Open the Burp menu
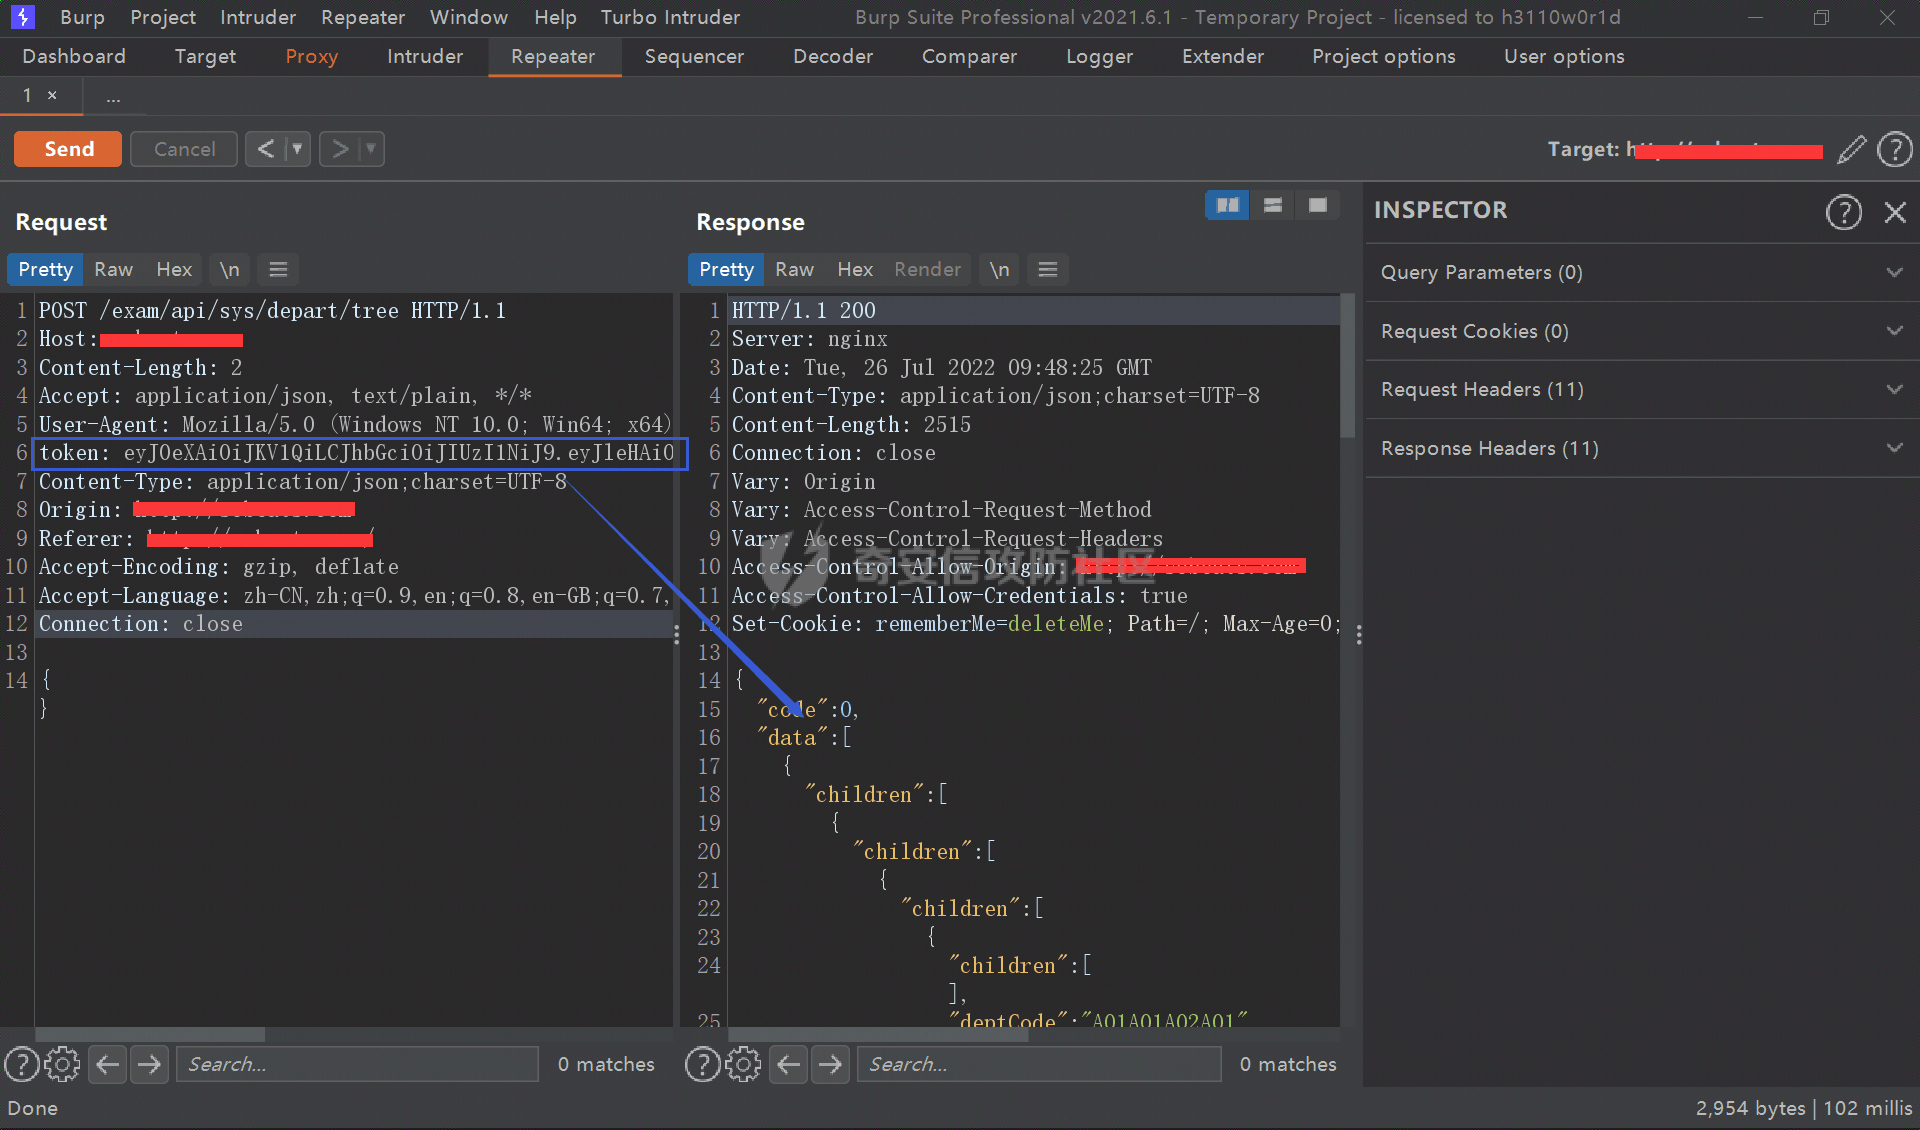 coord(82,17)
